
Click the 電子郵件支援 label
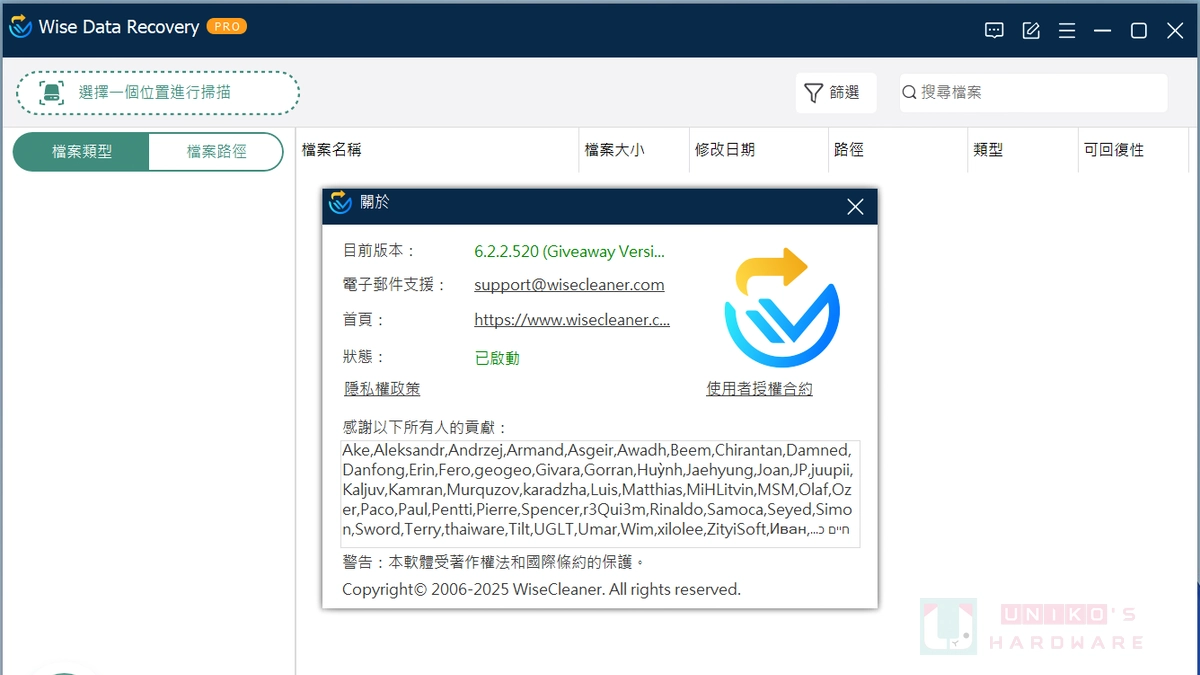(x=395, y=285)
